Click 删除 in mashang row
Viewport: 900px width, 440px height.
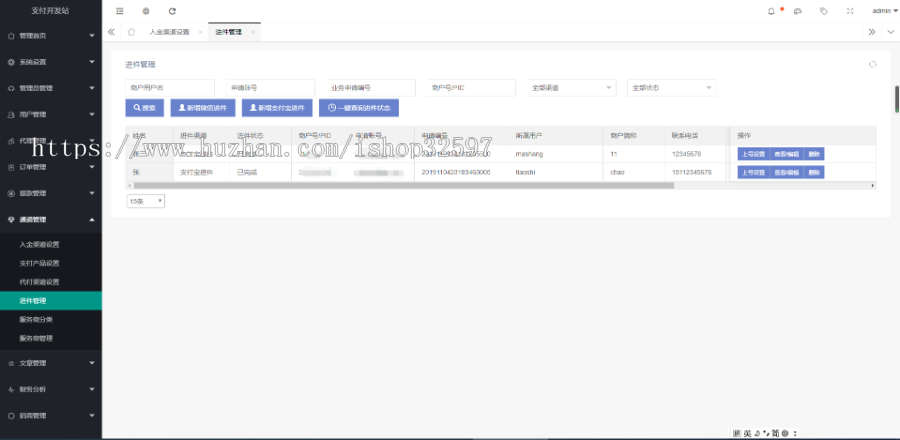[x=814, y=154]
